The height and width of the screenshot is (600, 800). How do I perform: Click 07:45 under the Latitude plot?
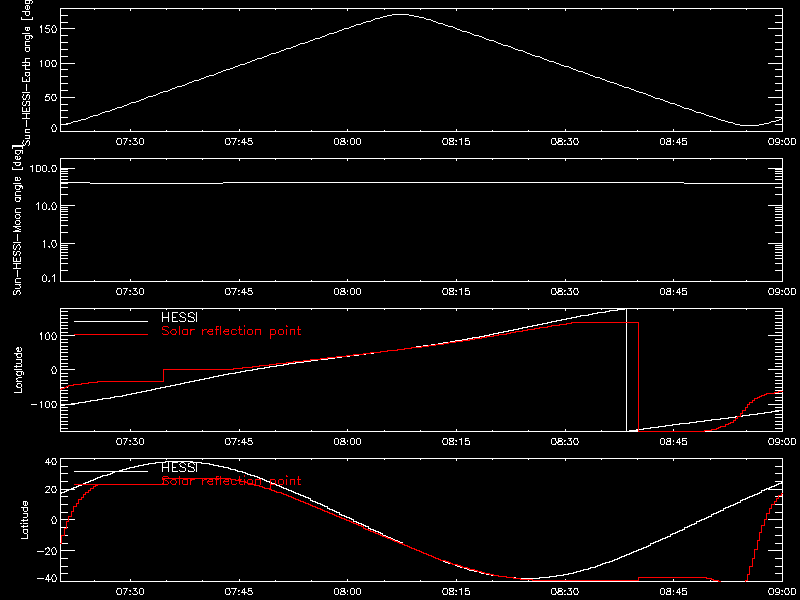click(x=239, y=592)
